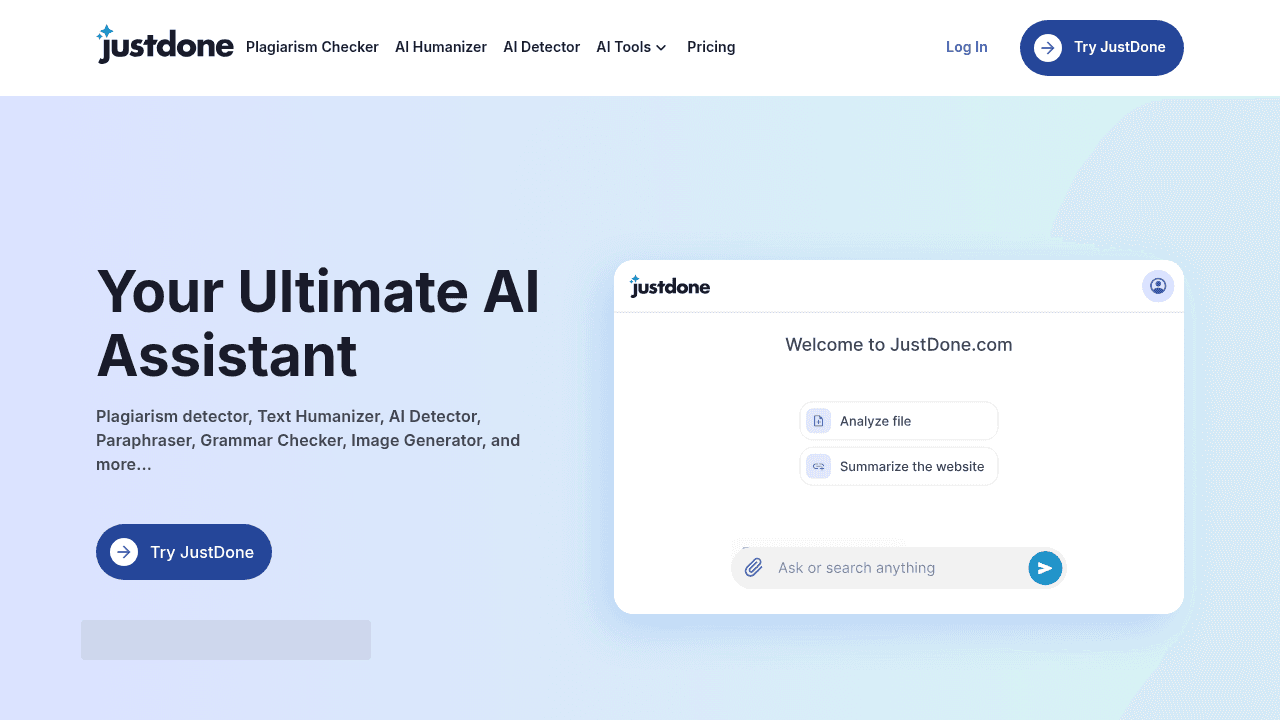
Task: Click the JustDone logo inside the chat widget
Action: 669,286
